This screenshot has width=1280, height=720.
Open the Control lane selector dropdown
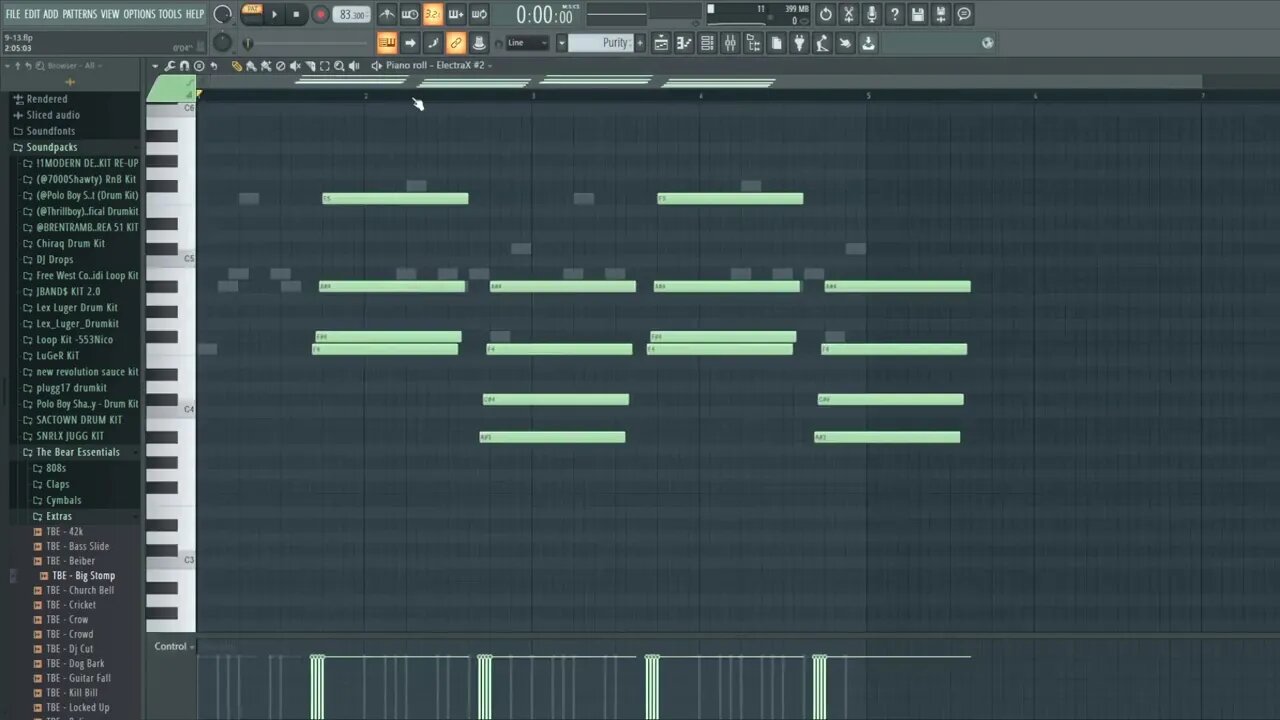pos(174,647)
